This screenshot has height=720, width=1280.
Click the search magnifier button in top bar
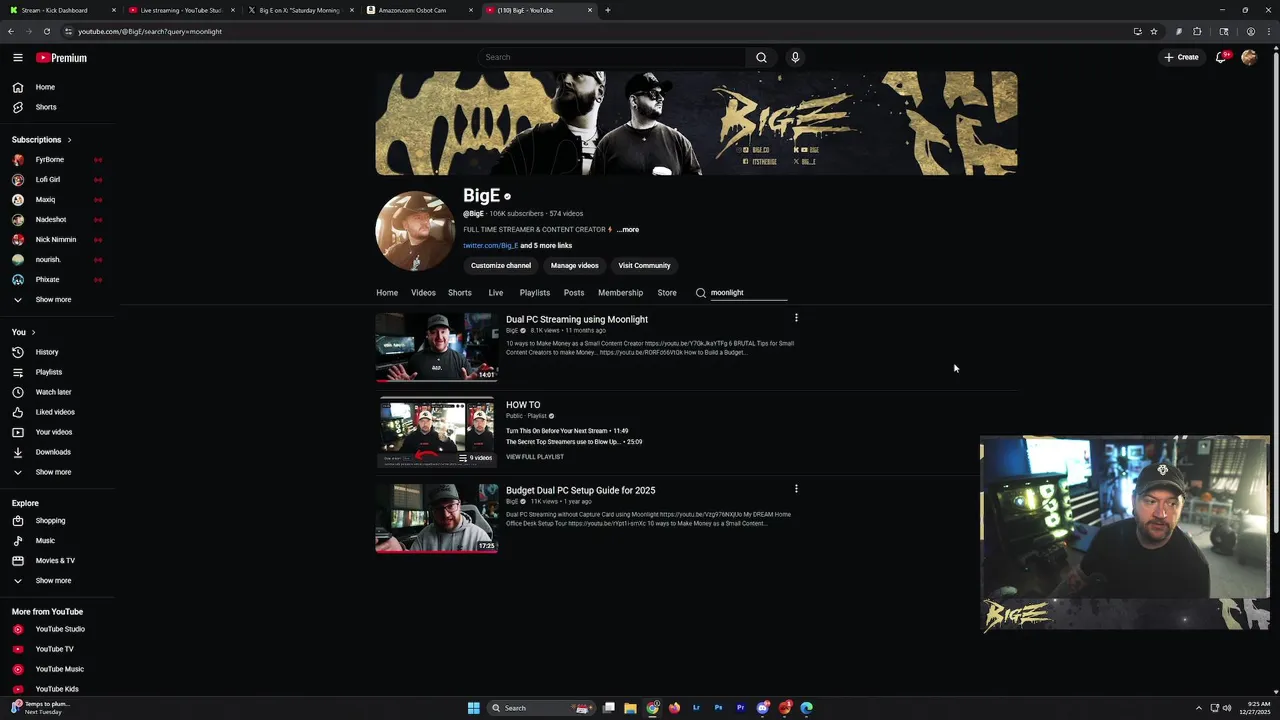pos(761,57)
